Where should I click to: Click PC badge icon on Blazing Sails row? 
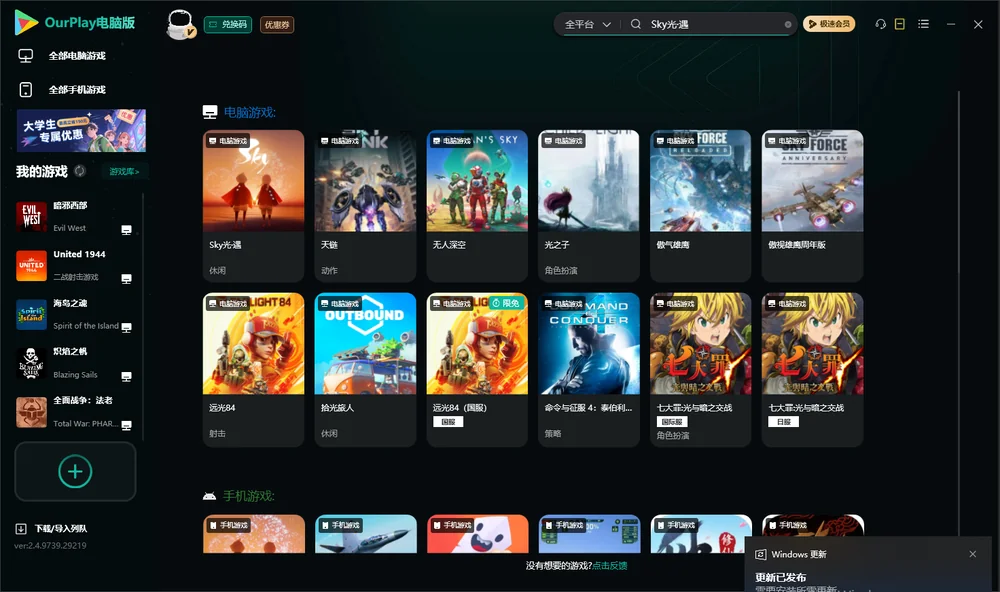click(126, 376)
